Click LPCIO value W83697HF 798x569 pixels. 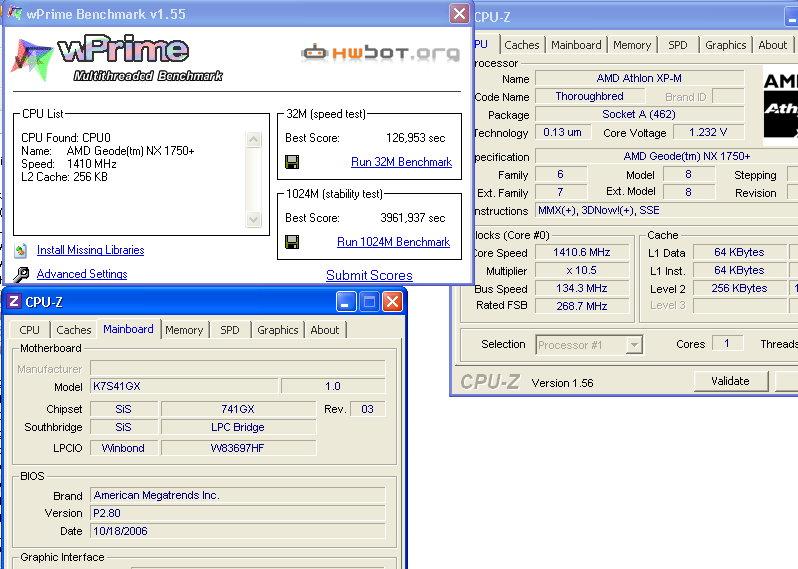238,448
